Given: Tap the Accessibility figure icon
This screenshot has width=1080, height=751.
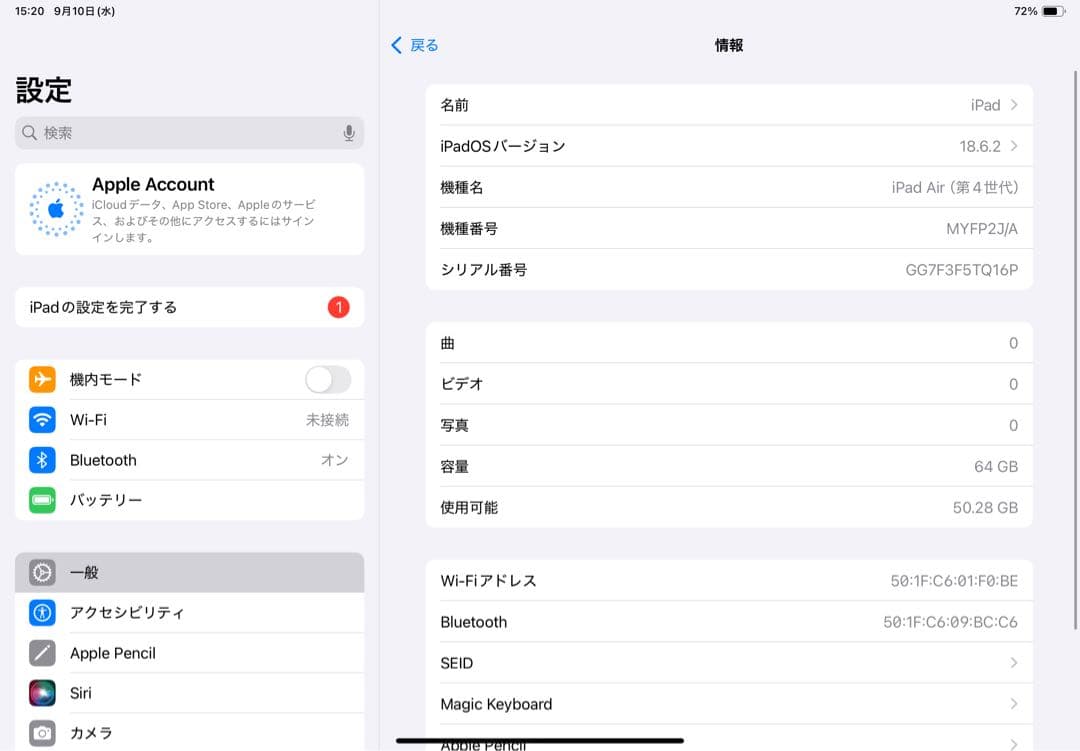Looking at the screenshot, I should tap(41, 613).
